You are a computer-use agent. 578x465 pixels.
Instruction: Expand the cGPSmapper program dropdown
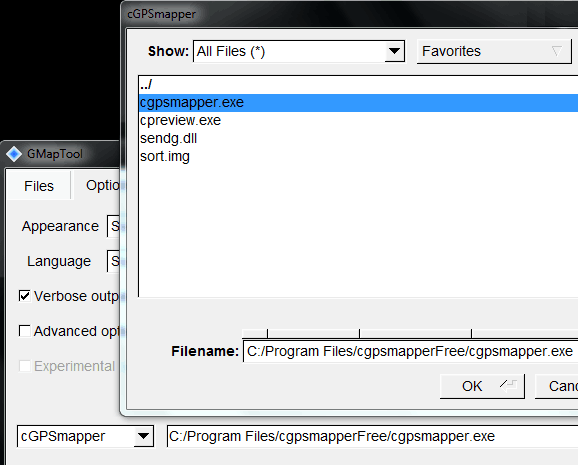pos(143,436)
